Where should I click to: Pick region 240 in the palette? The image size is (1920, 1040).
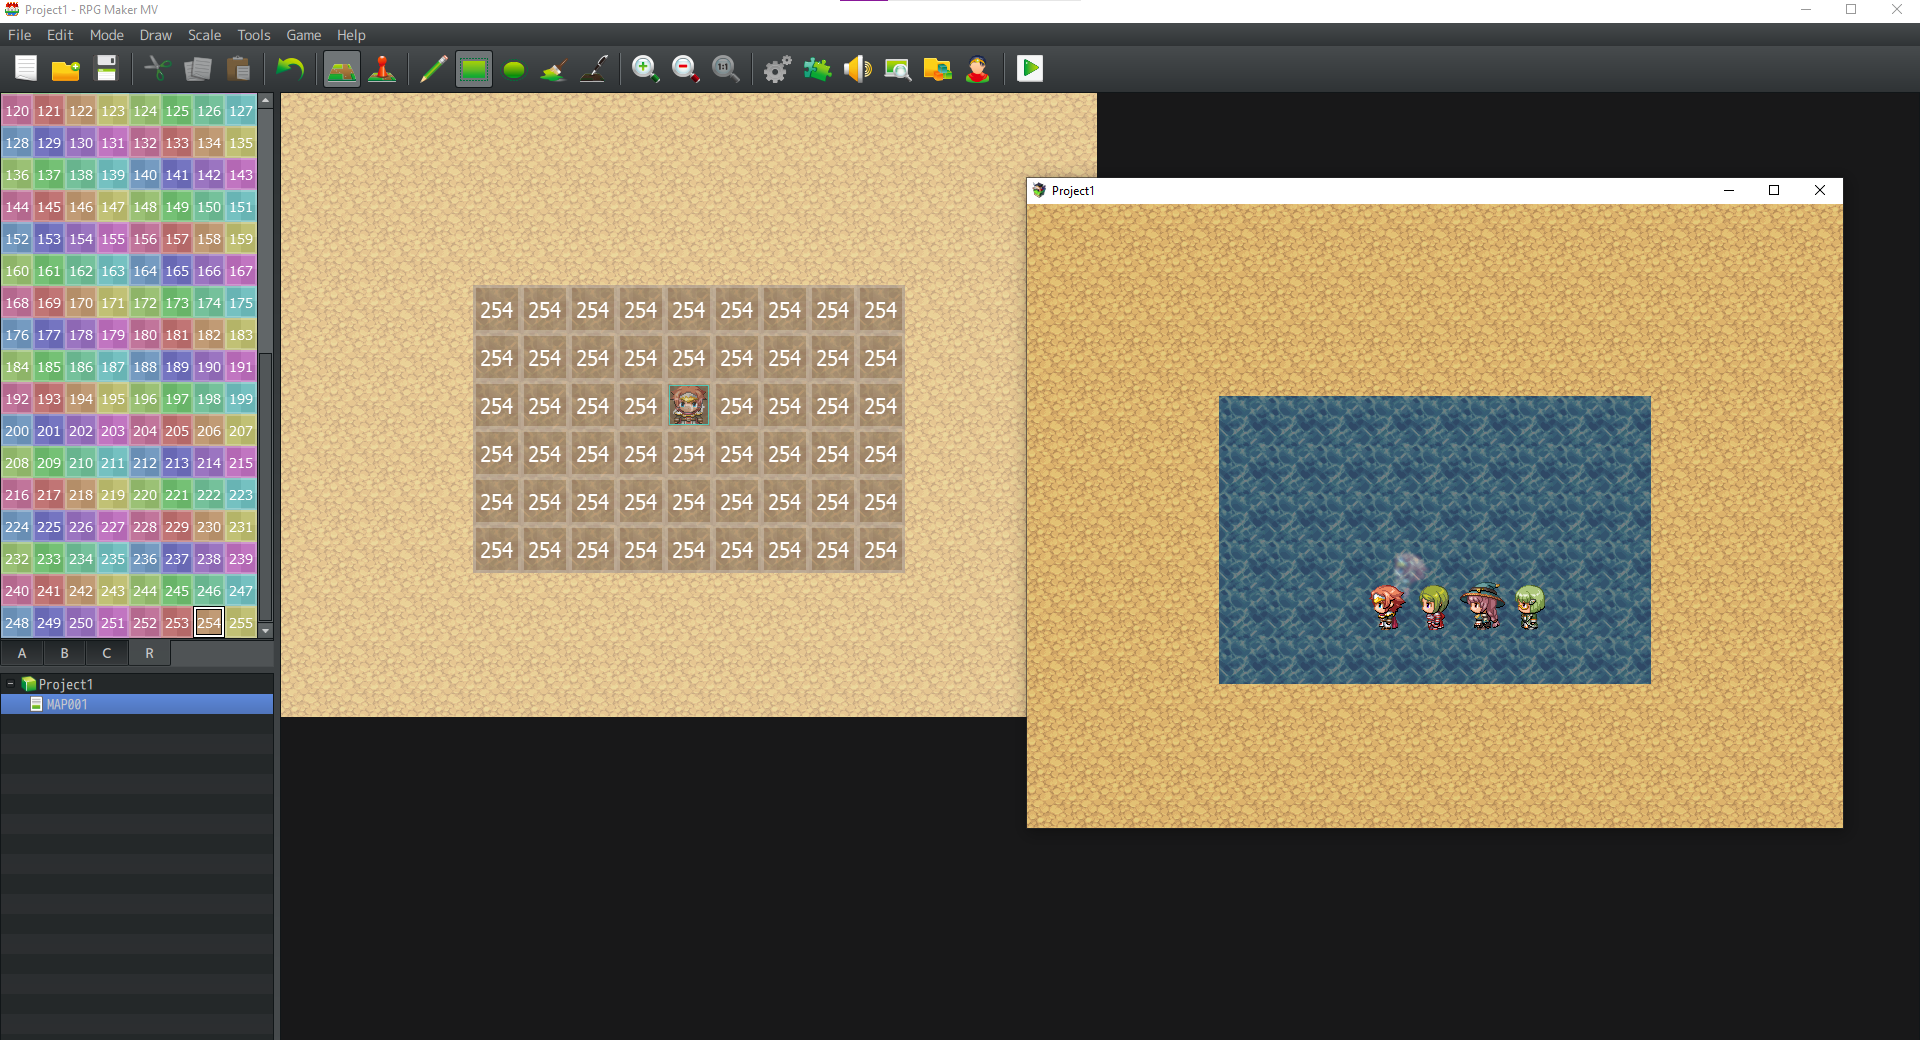pyautogui.click(x=17, y=591)
